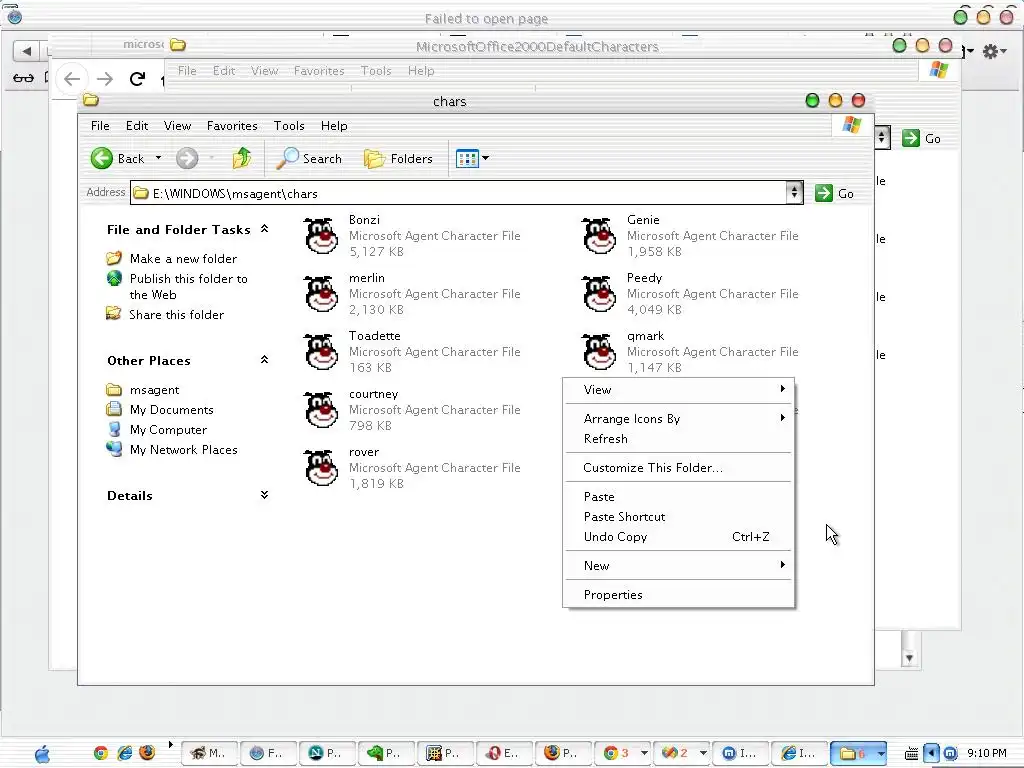Image resolution: width=1024 pixels, height=768 pixels.
Task: Launch Internet Explorer from quick launch
Action: 124,753
